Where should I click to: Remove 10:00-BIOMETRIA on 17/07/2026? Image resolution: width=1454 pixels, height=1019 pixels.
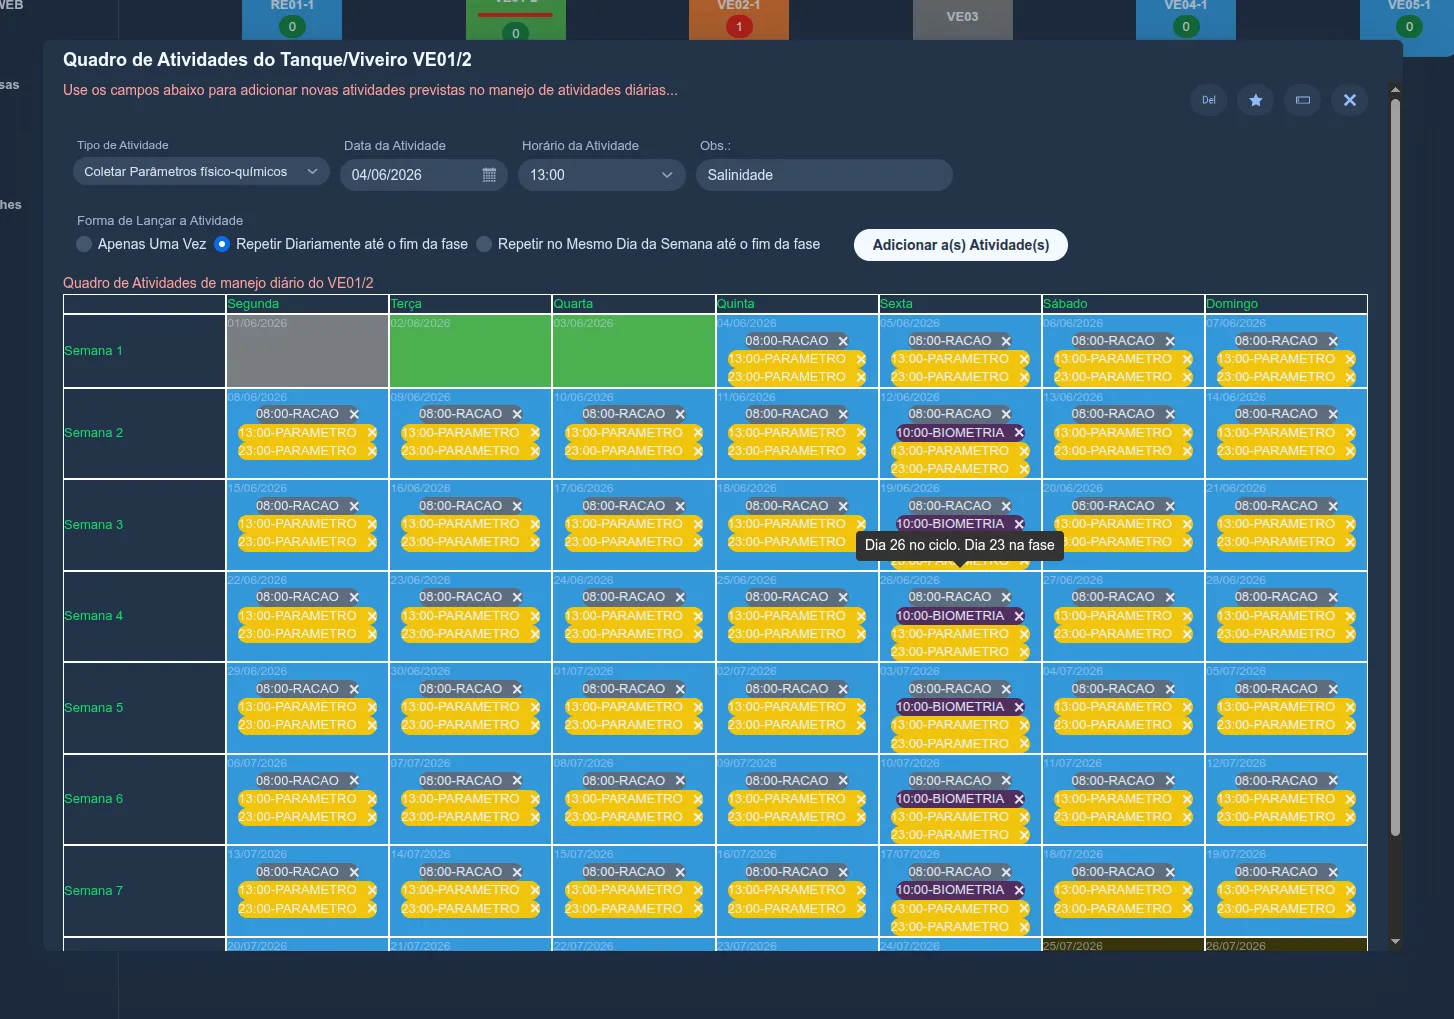click(x=1019, y=890)
